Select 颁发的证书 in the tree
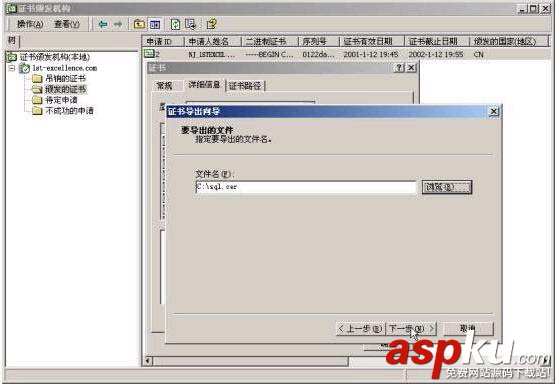Screen dimensions: 556x385 66,89
